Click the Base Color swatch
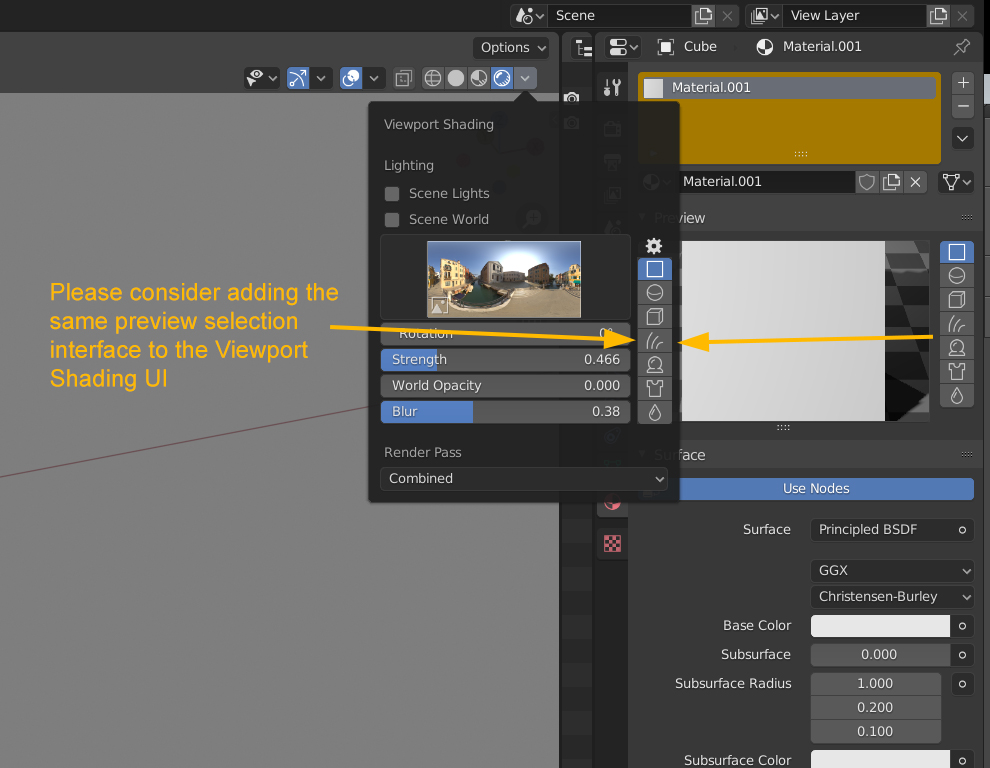The width and height of the screenshot is (990, 768). tap(880, 626)
